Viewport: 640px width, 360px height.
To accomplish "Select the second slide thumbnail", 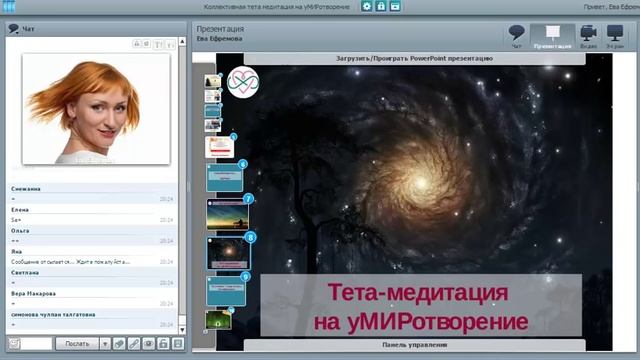I will [212, 96].
